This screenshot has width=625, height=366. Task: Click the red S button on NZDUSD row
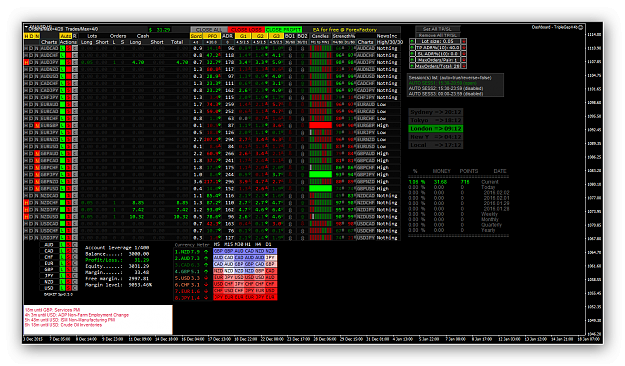69,216
